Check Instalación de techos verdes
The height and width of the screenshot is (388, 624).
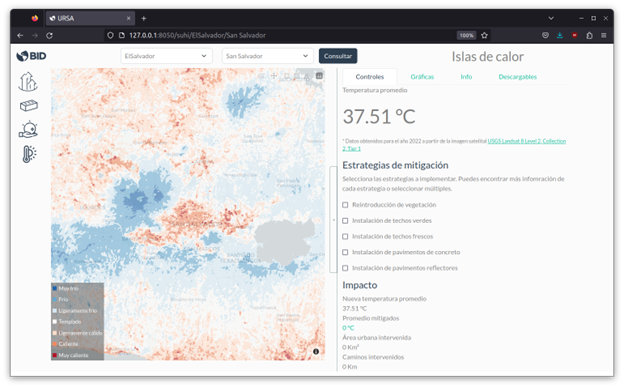tap(345, 221)
